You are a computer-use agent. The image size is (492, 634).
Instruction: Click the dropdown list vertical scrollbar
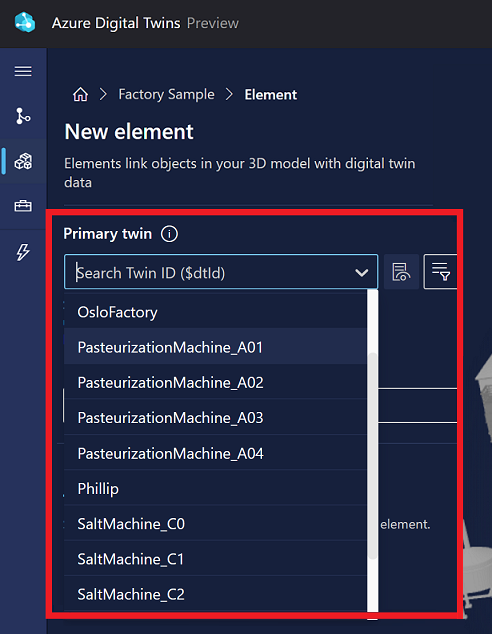click(x=372, y=455)
